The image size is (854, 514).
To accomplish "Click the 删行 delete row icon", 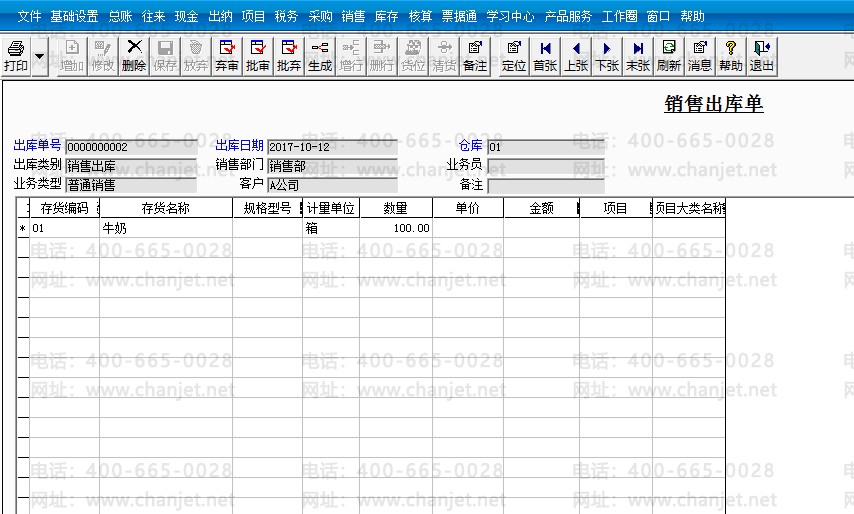I will [x=382, y=57].
